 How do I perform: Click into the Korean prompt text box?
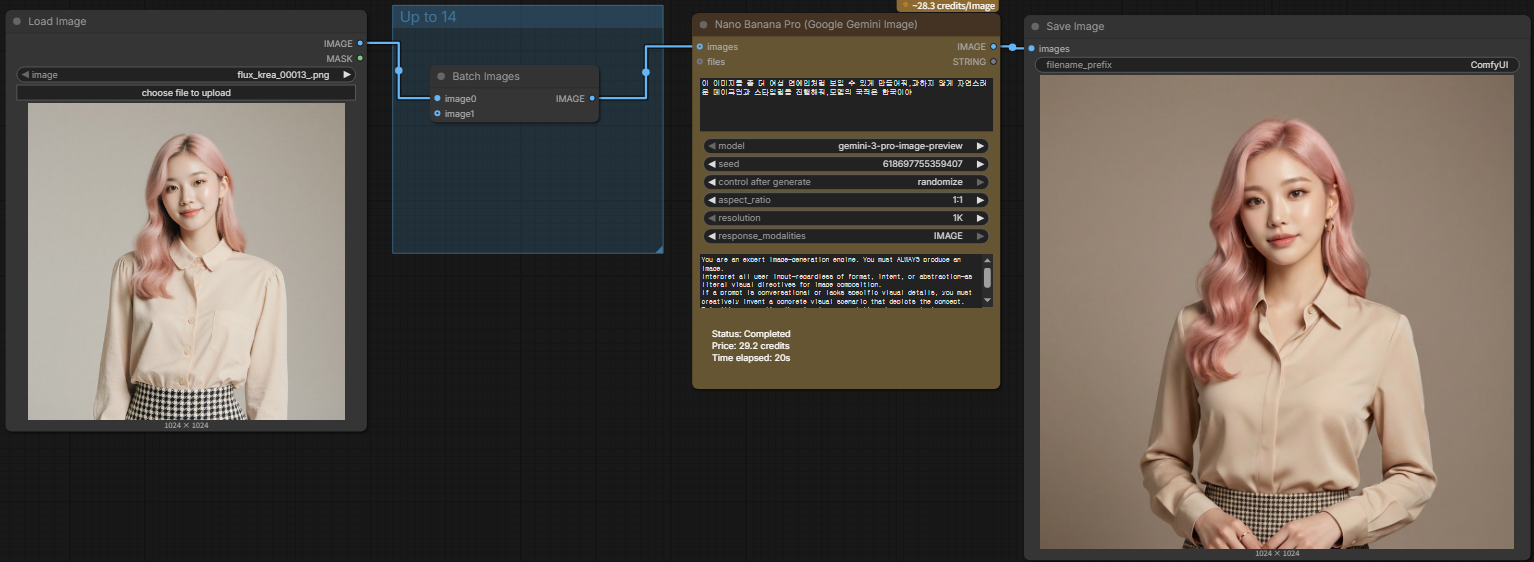(x=846, y=103)
